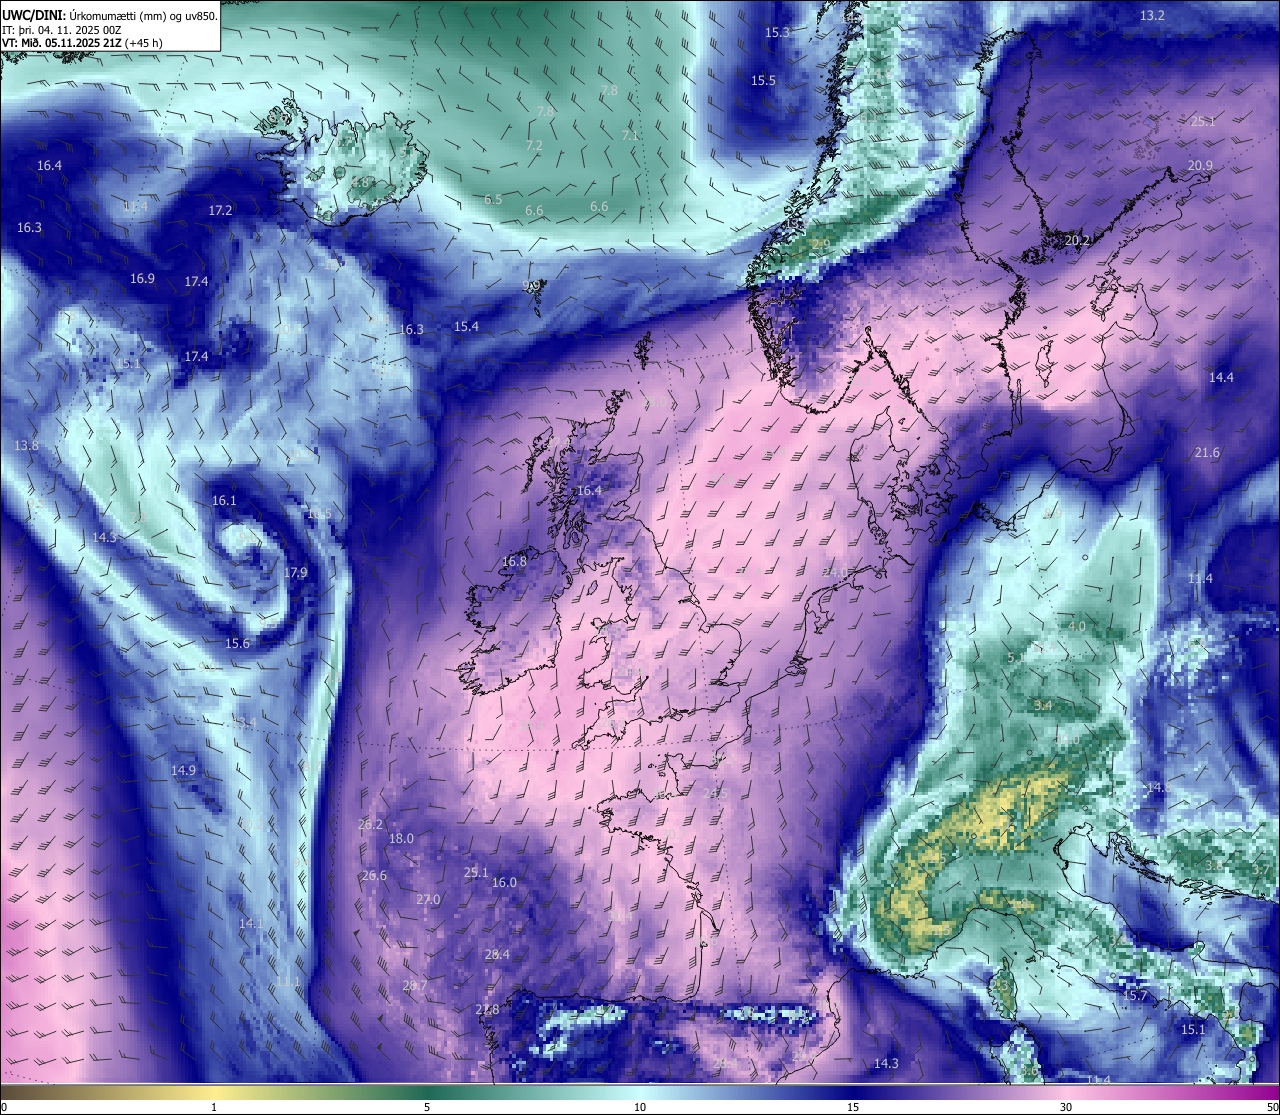Click the 15.4 map value
The height and width of the screenshot is (1115, 1280).
[x=466, y=327]
